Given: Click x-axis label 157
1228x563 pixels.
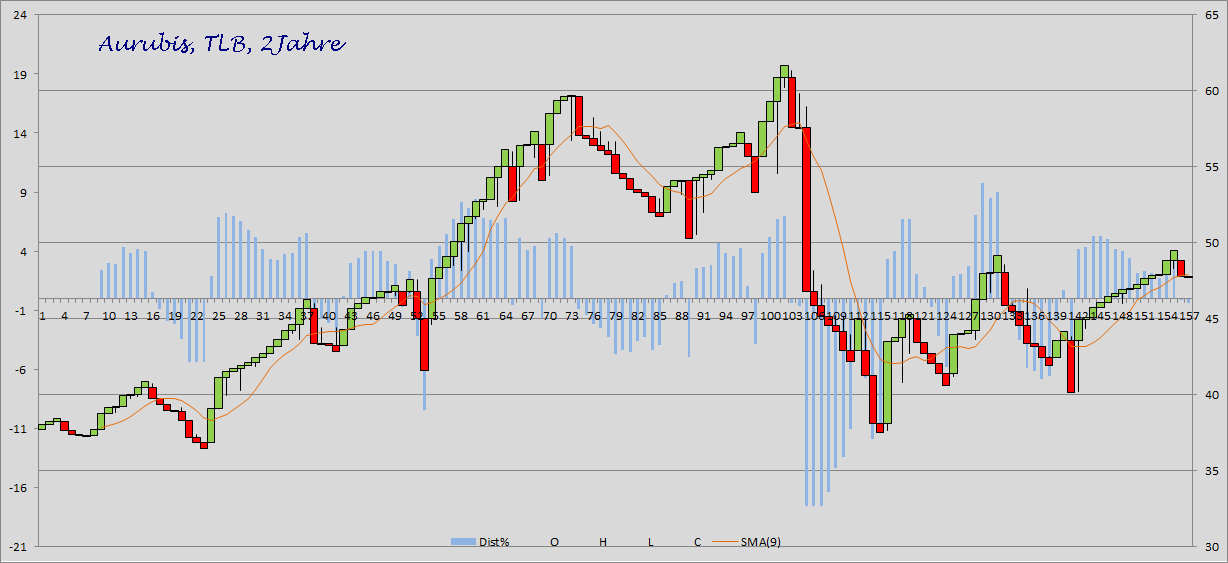Looking at the screenshot, I should tap(1188, 316).
